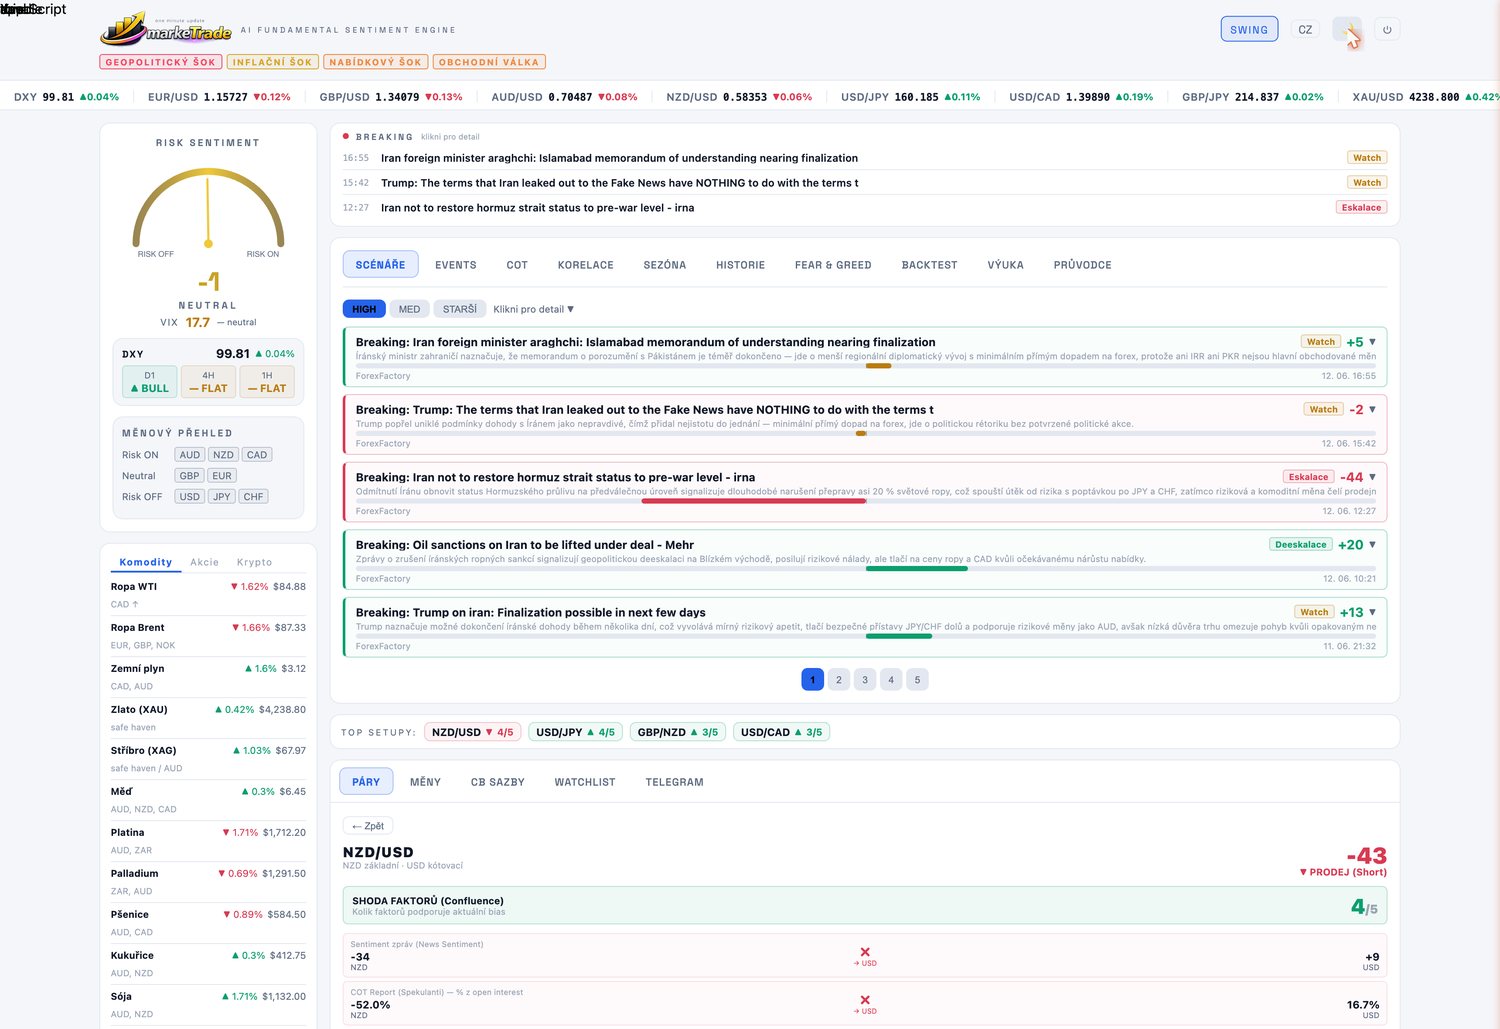Viewport: 1500px width, 1029px height.
Task: Expand the hormuz strait Eskalace card arrow
Action: point(1372,477)
